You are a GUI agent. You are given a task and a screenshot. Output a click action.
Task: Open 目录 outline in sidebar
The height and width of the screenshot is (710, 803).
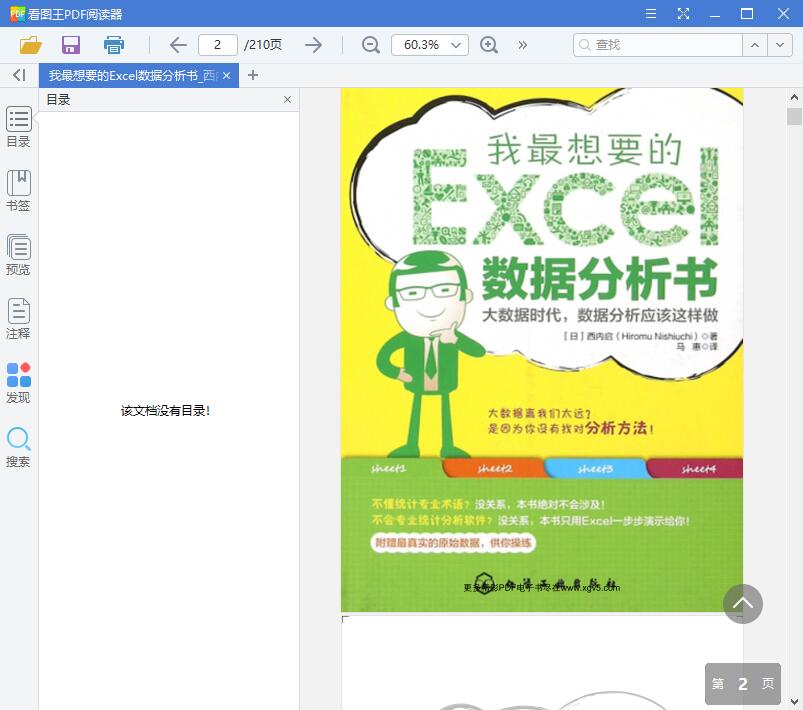[18, 127]
